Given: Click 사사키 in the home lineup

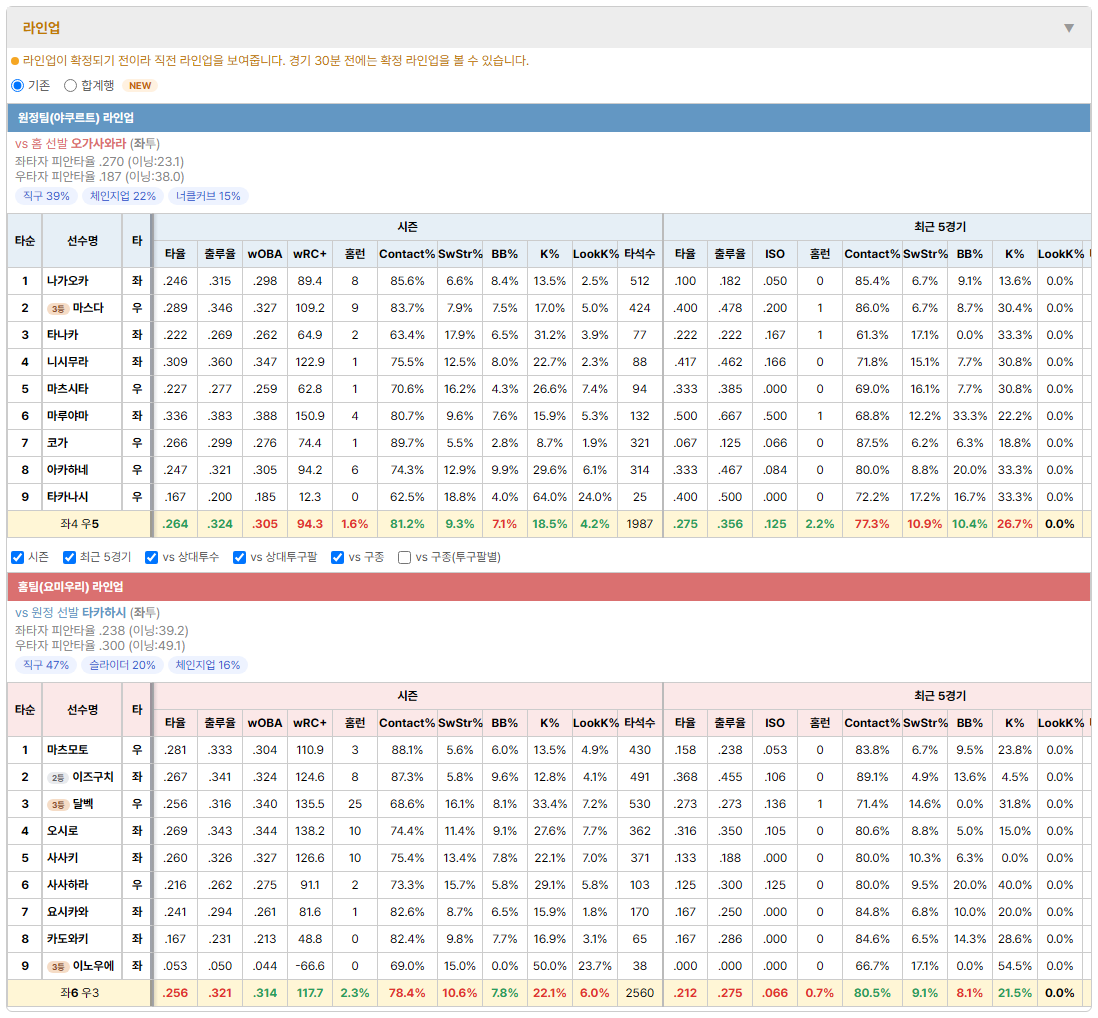Looking at the screenshot, I should tap(63, 858).
